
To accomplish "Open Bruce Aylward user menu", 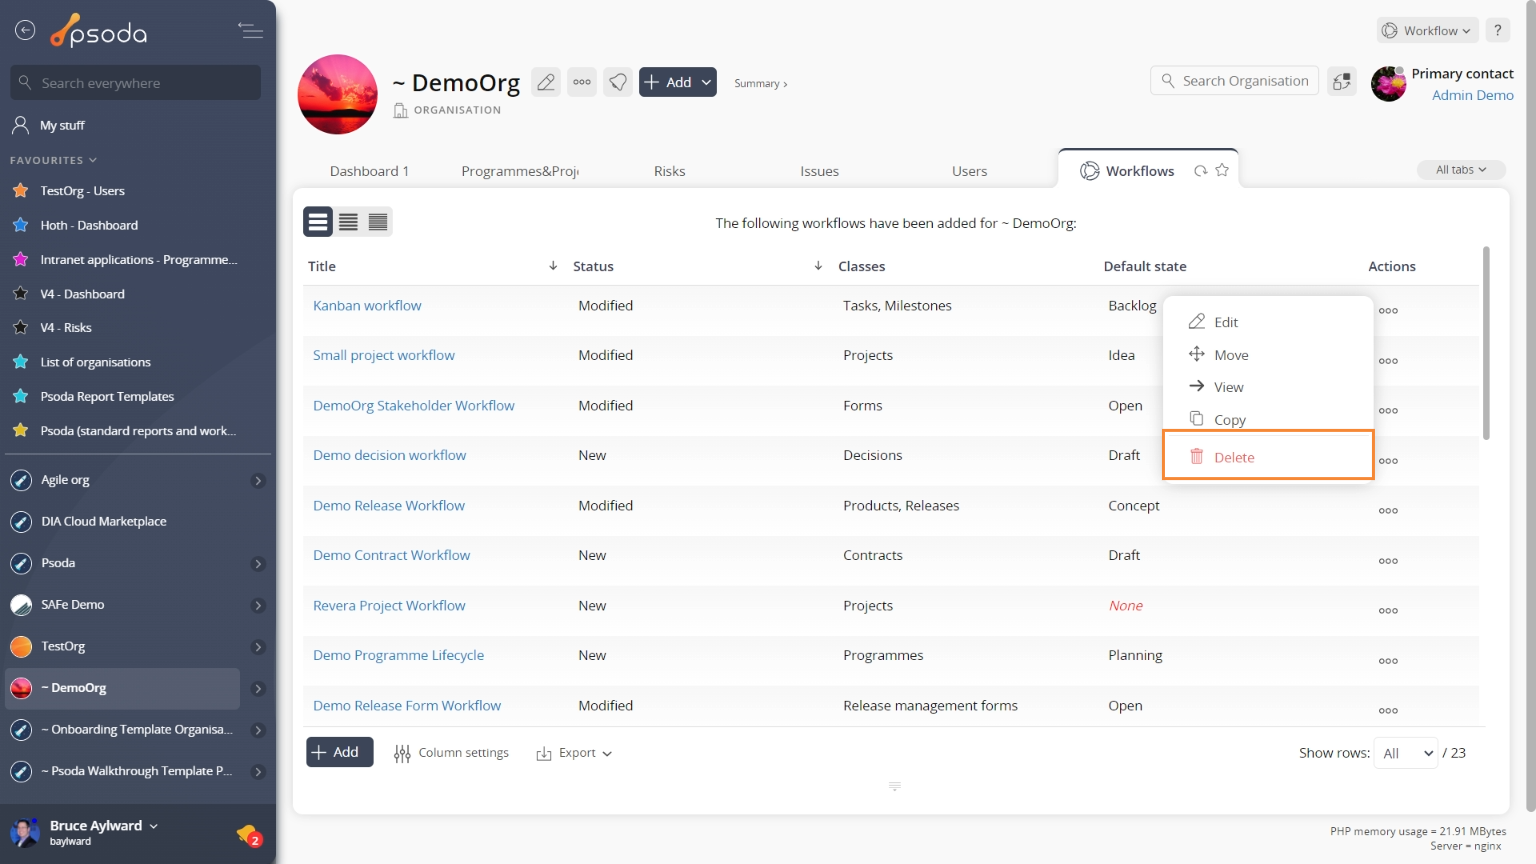I will (x=104, y=826).
